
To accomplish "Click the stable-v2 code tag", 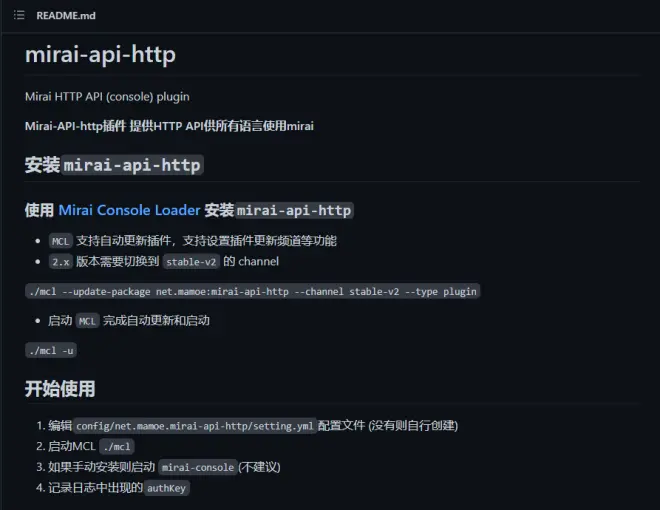I will tap(191, 262).
